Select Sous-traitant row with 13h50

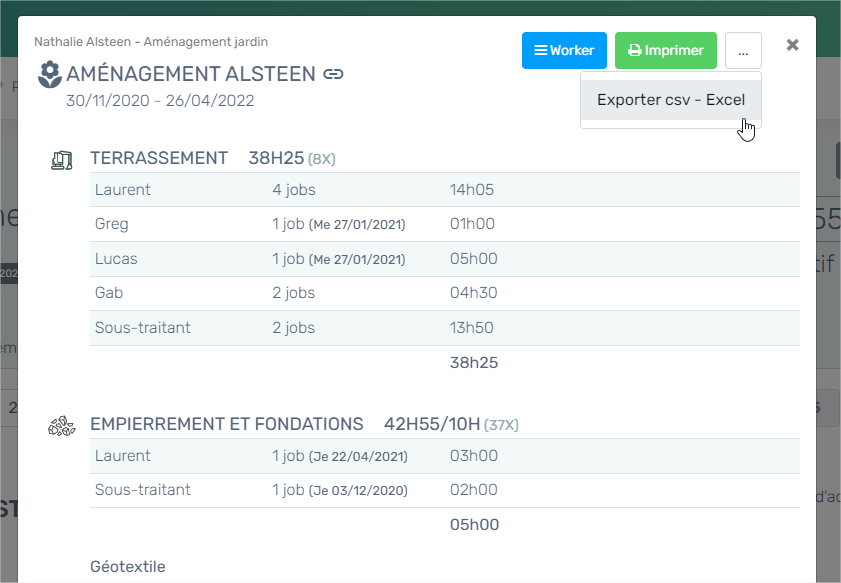(444, 328)
